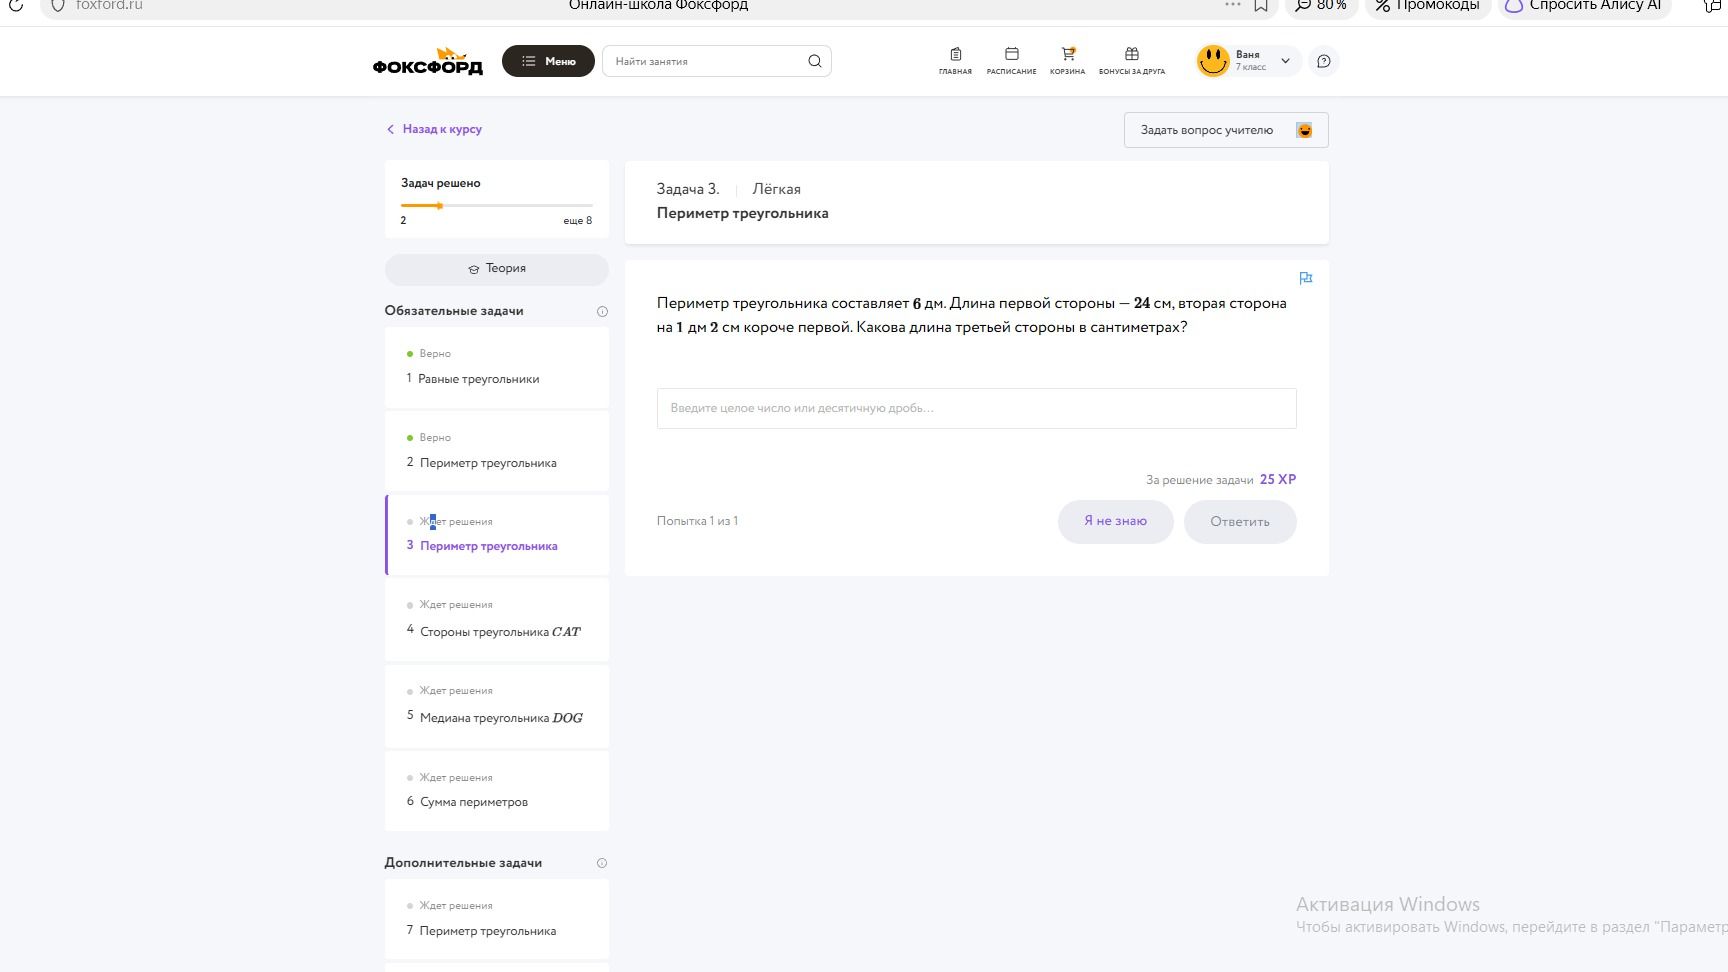Select task 4 Стороны треугольника CAT
1728x972 pixels.
pos(496,620)
